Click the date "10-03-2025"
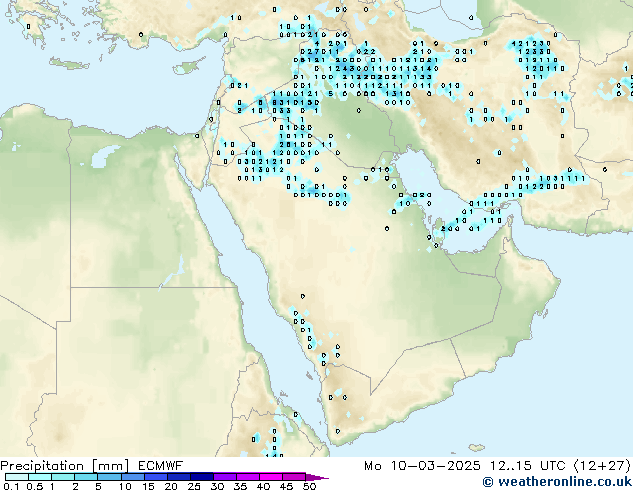The image size is (634, 490). 435,466
